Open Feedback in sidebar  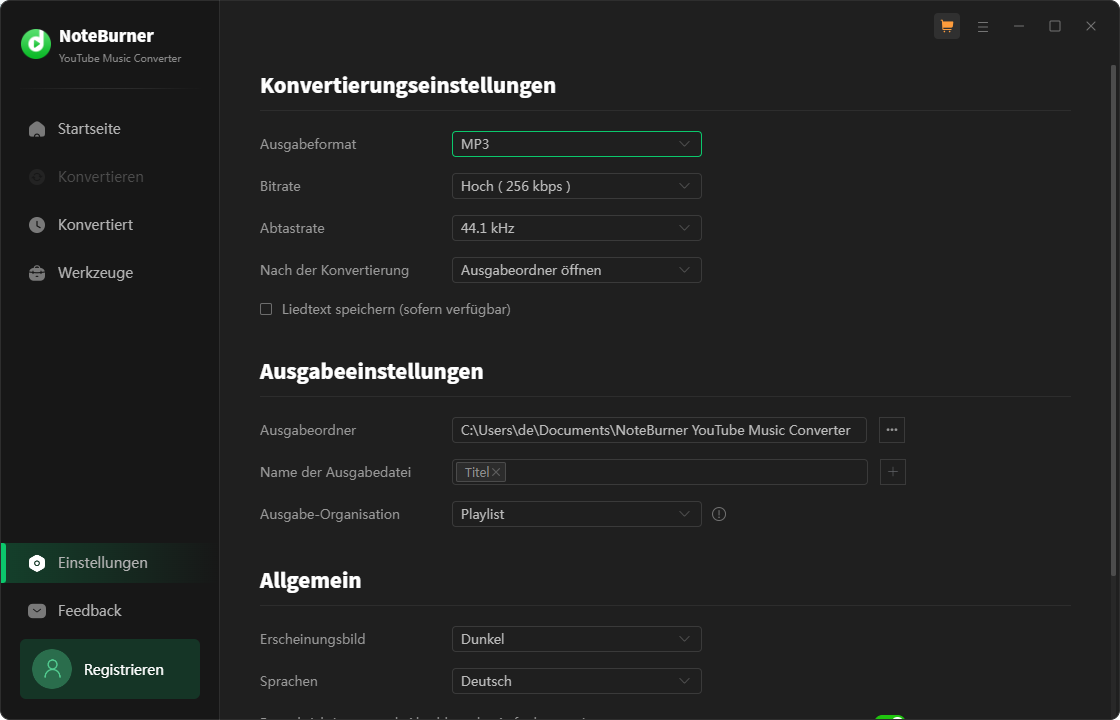click(x=109, y=611)
